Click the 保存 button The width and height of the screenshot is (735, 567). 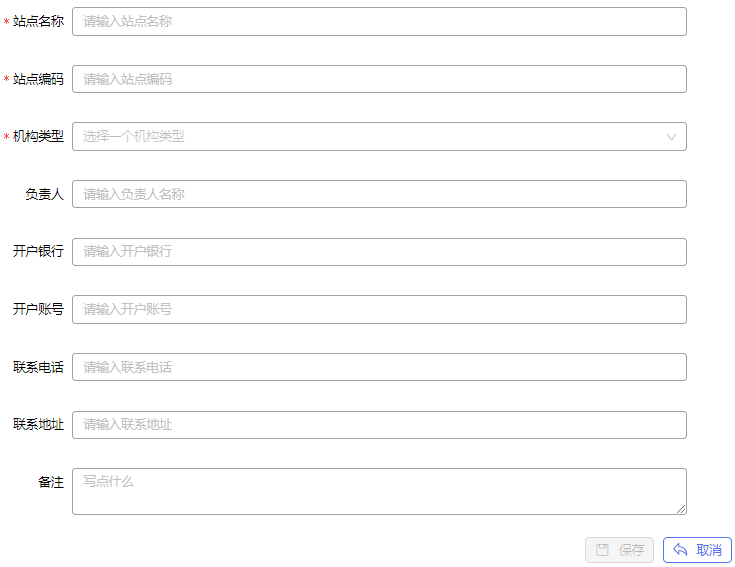619,550
